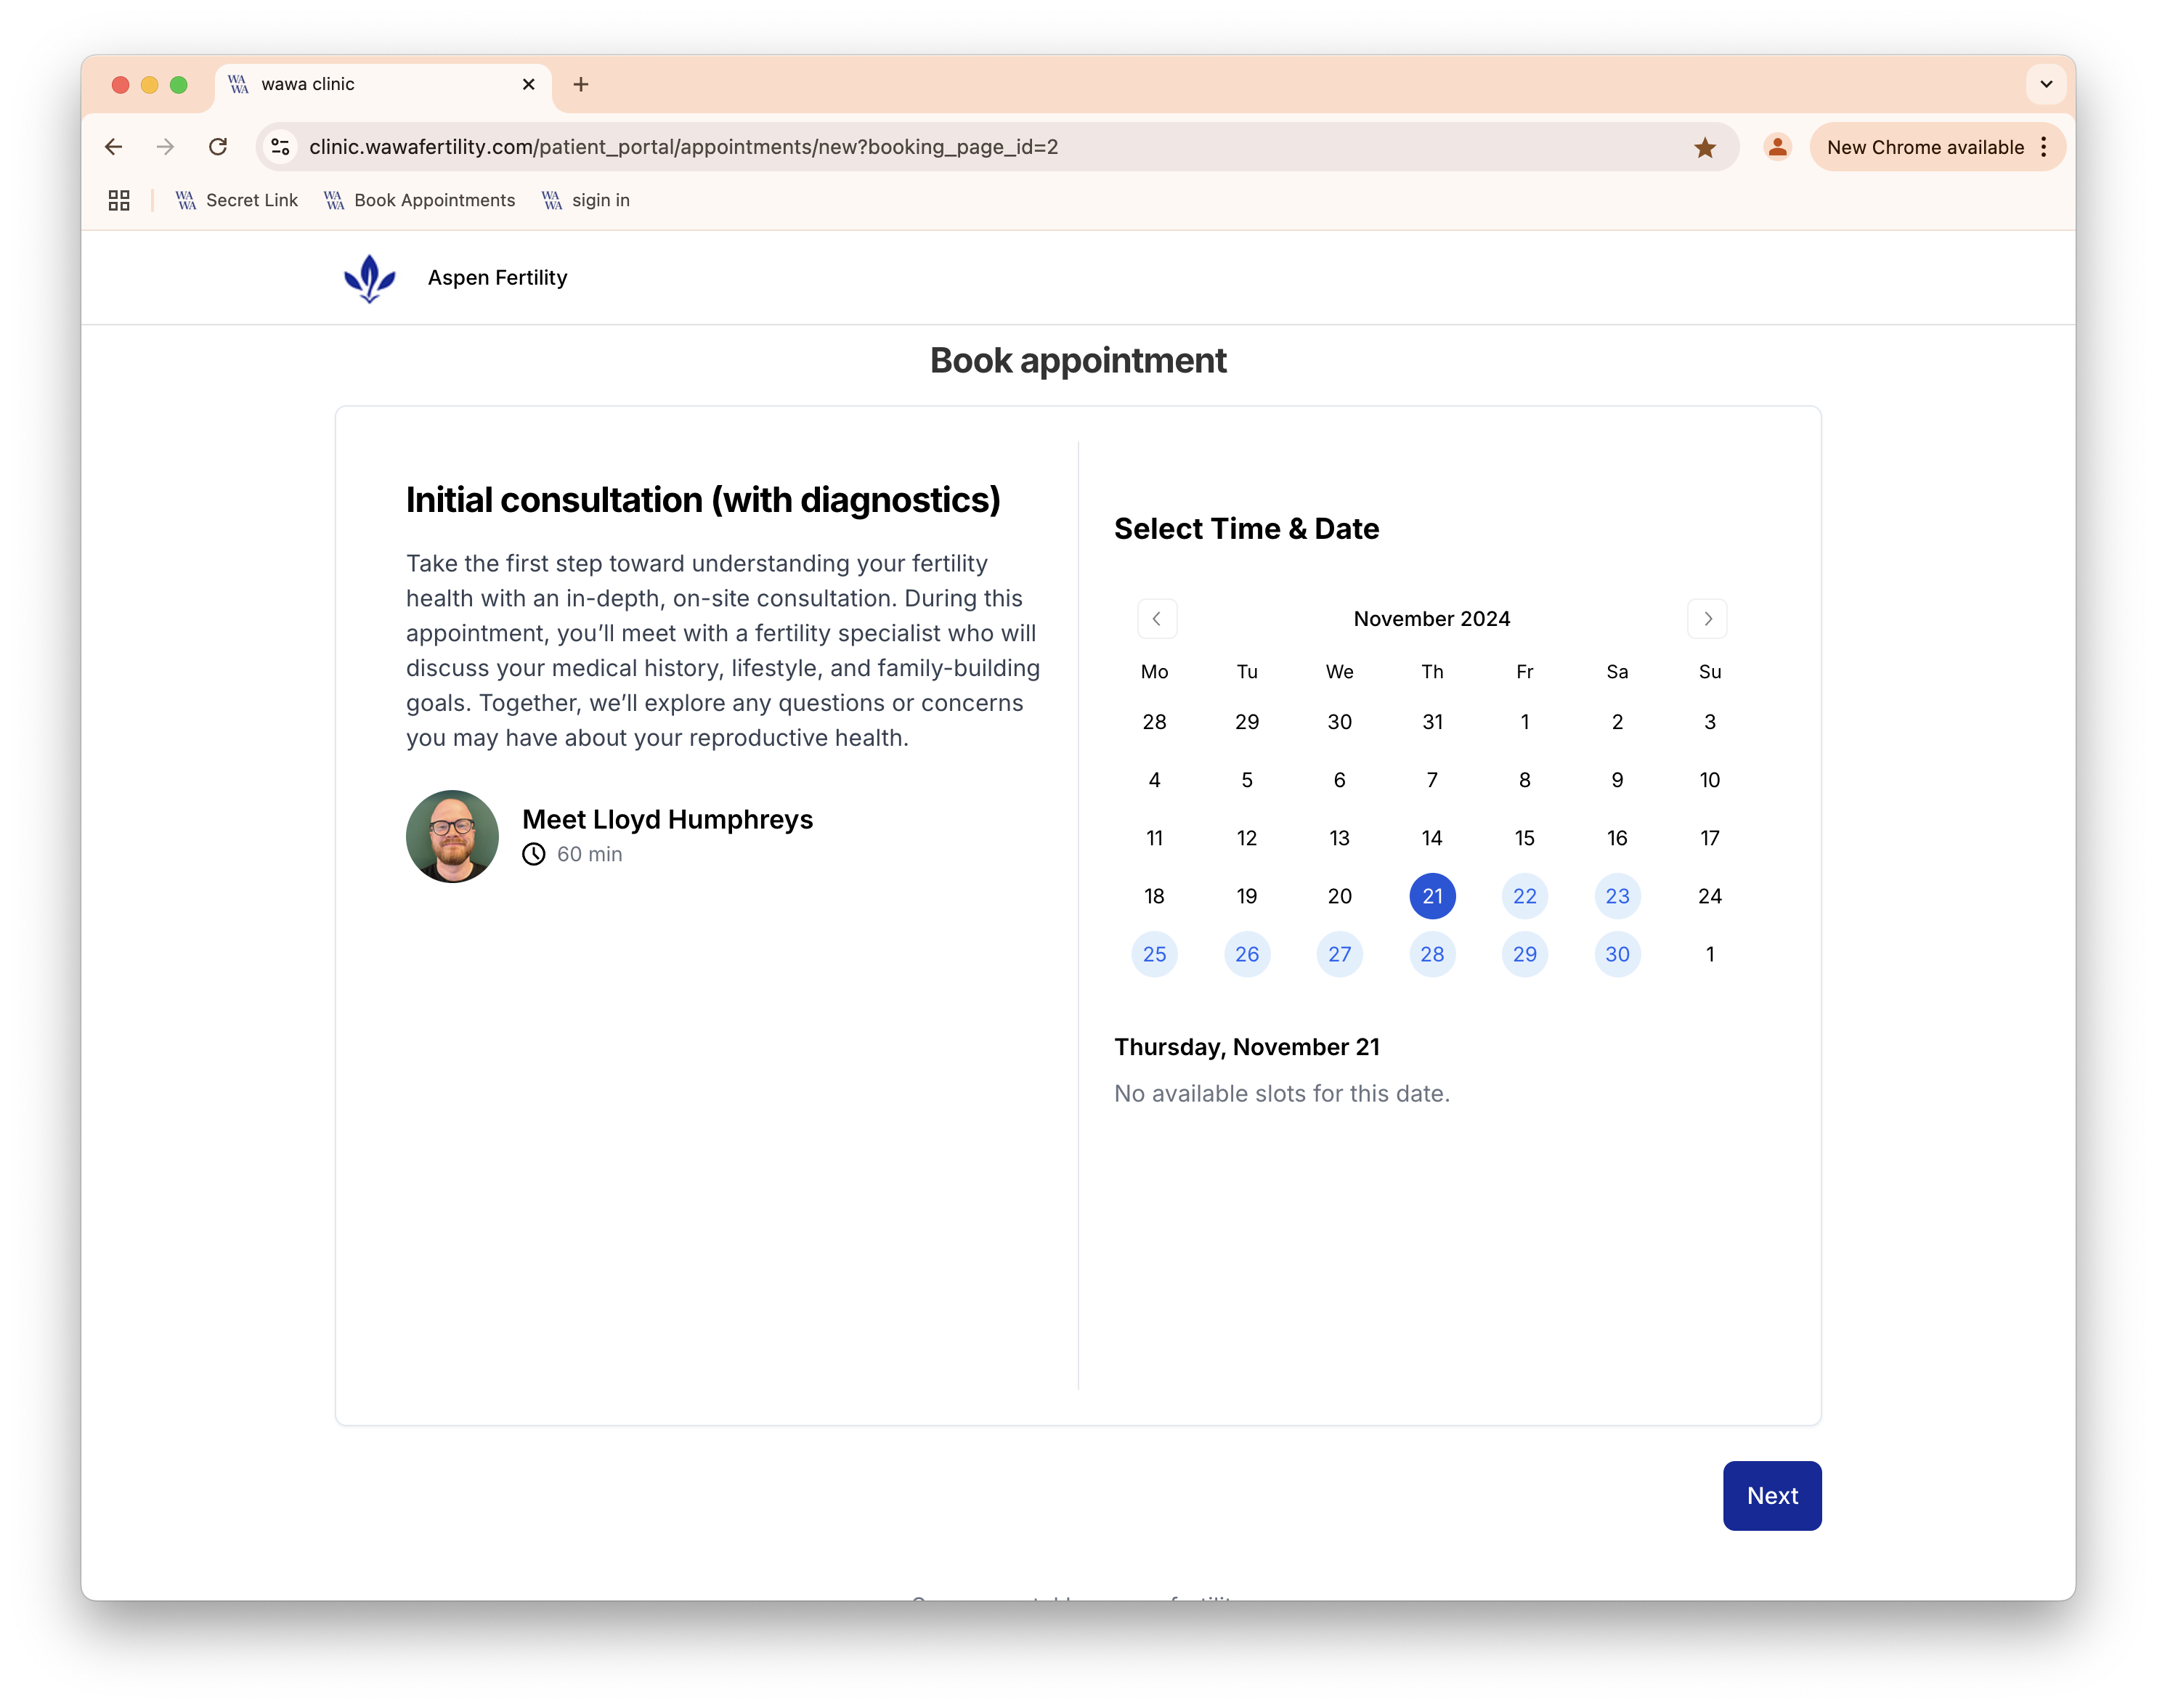Open the Book Appointments bookmark
The width and height of the screenshot is (2157, 1708).
[432, 200]
